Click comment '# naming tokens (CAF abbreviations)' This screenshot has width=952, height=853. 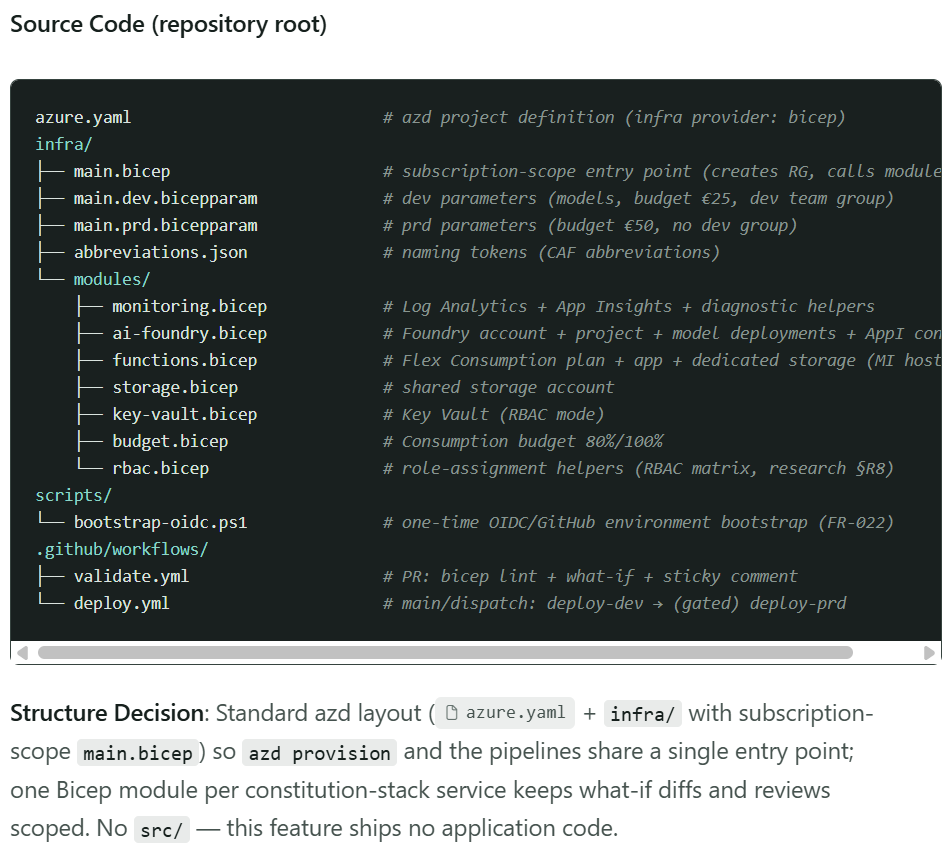(551, 252)
